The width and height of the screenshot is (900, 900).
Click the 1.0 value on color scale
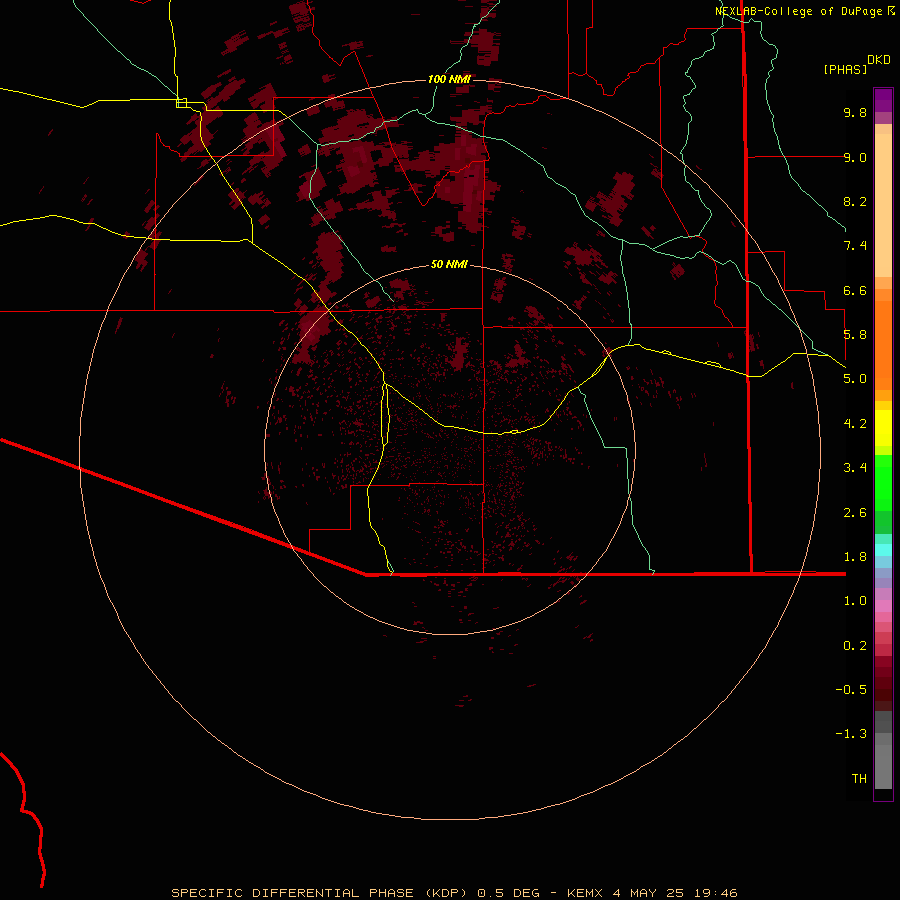point(855,601)
